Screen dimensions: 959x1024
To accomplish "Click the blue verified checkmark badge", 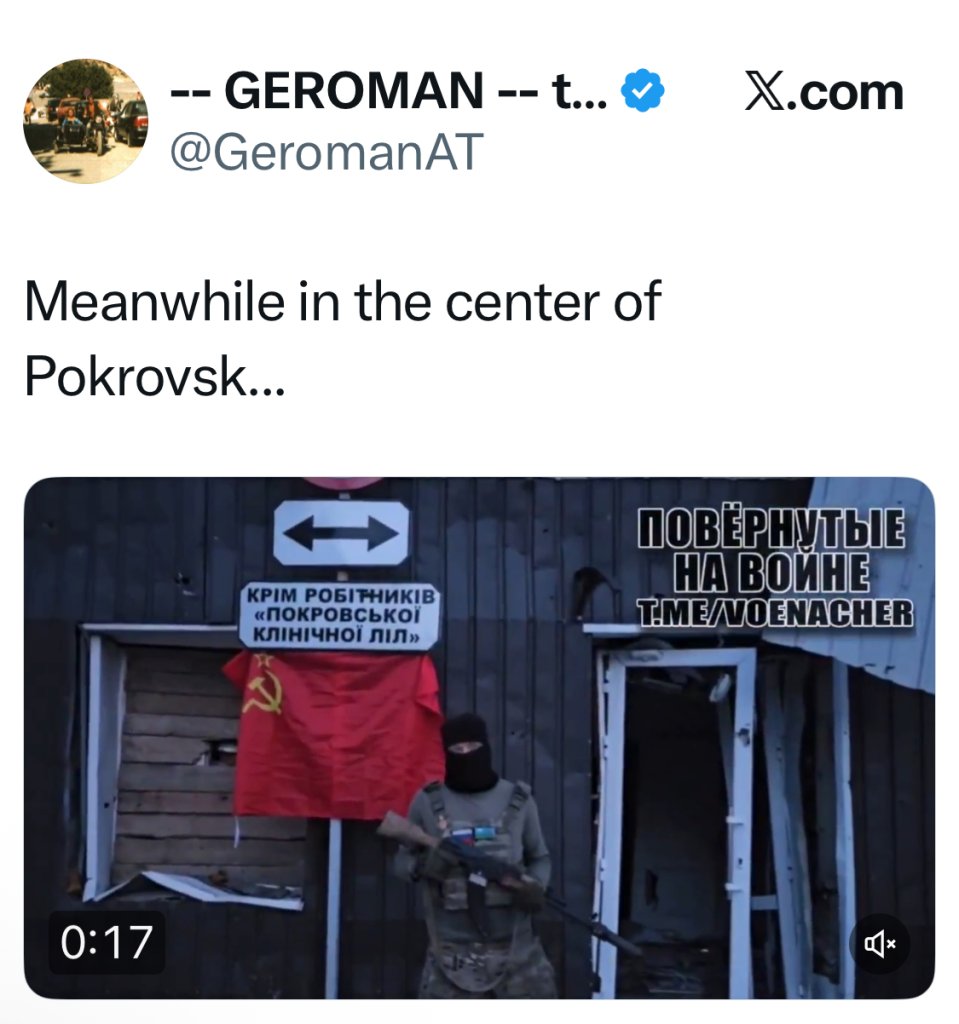I will 642,90.
